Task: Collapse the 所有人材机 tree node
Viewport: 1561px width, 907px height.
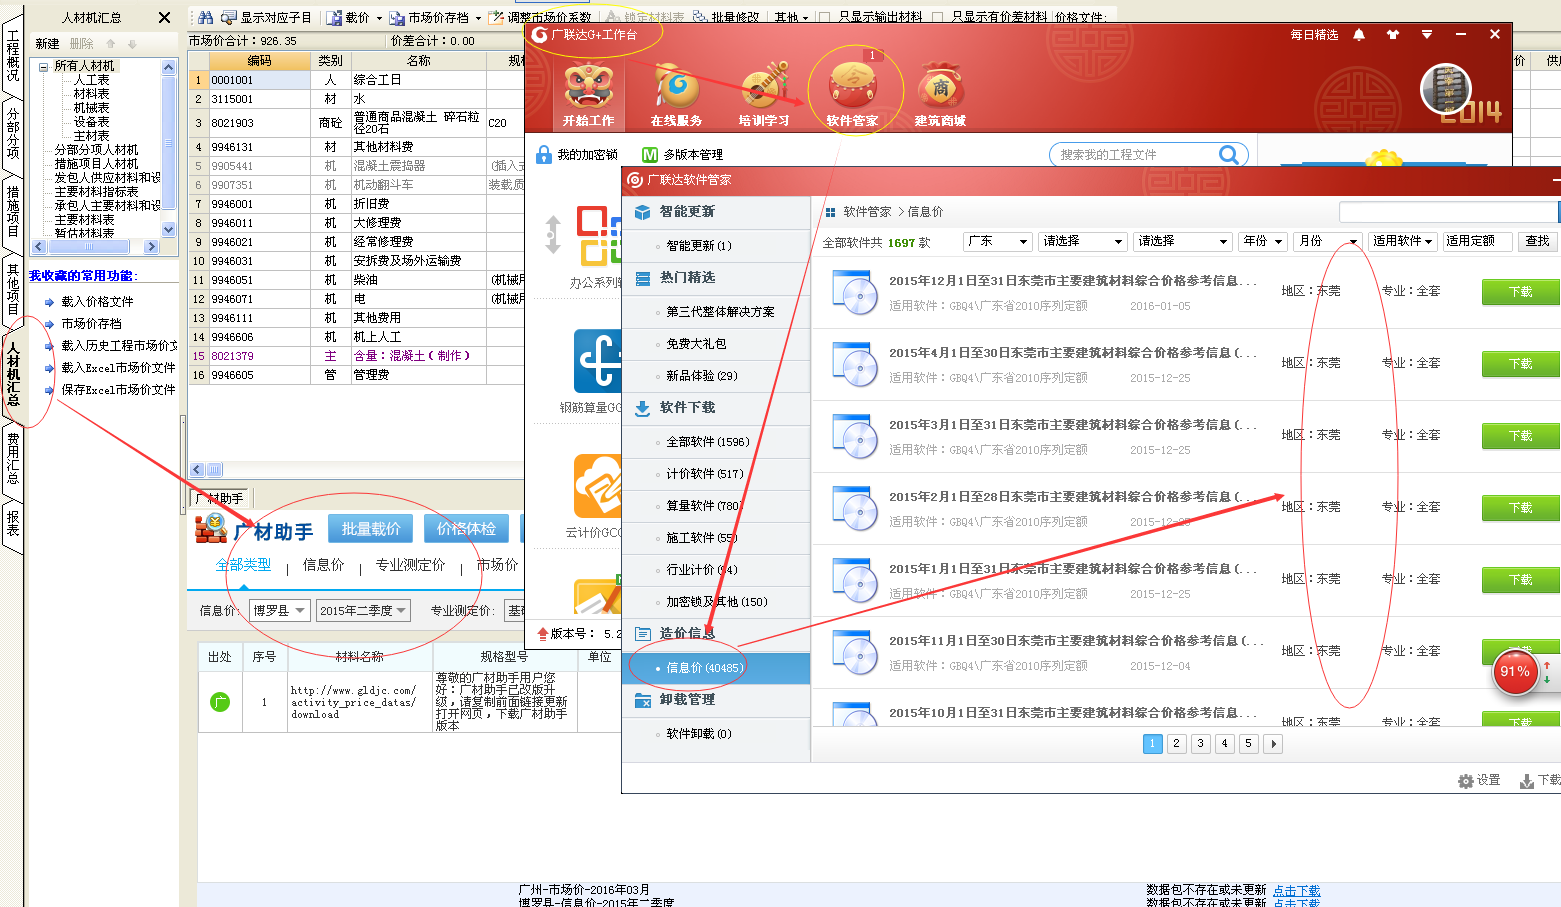Action: point(43,66)
